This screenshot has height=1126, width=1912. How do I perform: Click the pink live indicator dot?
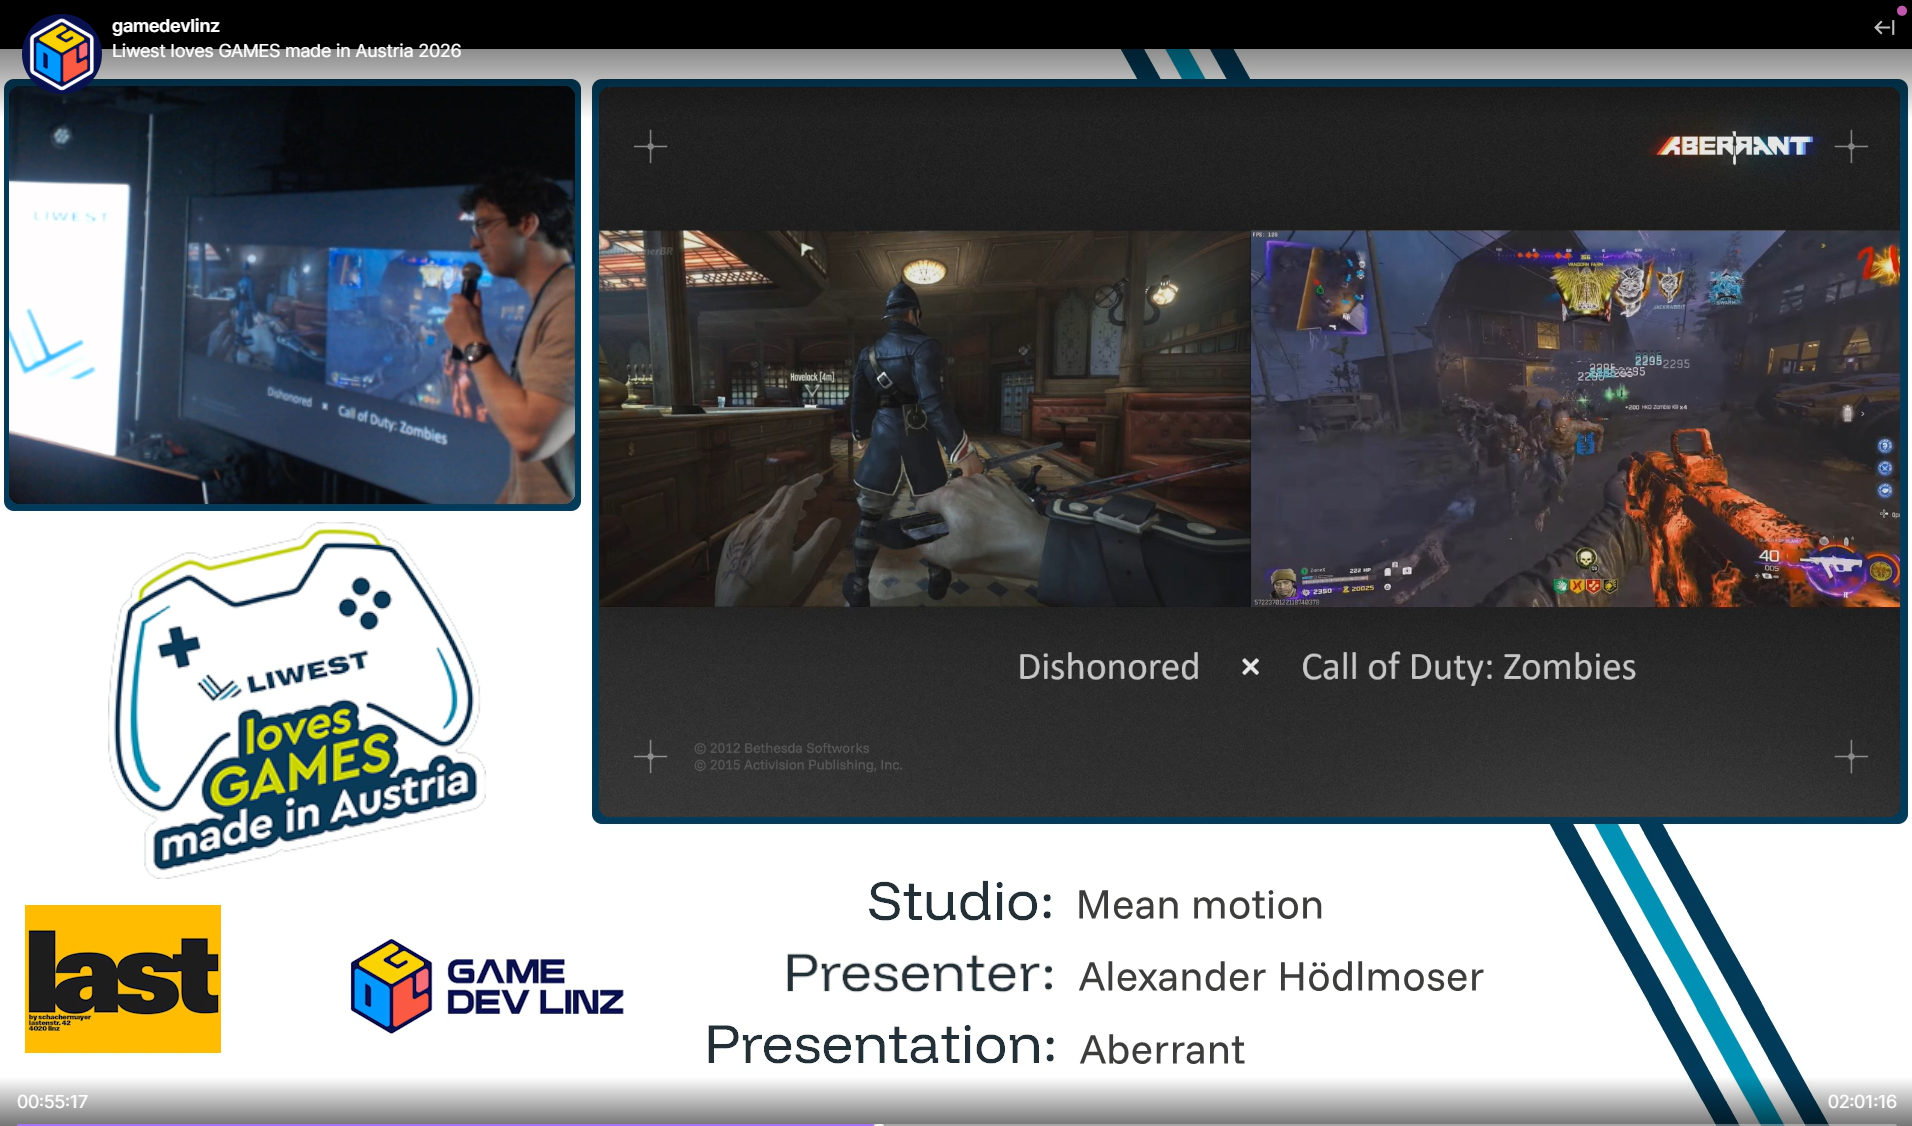point(1900,9)
